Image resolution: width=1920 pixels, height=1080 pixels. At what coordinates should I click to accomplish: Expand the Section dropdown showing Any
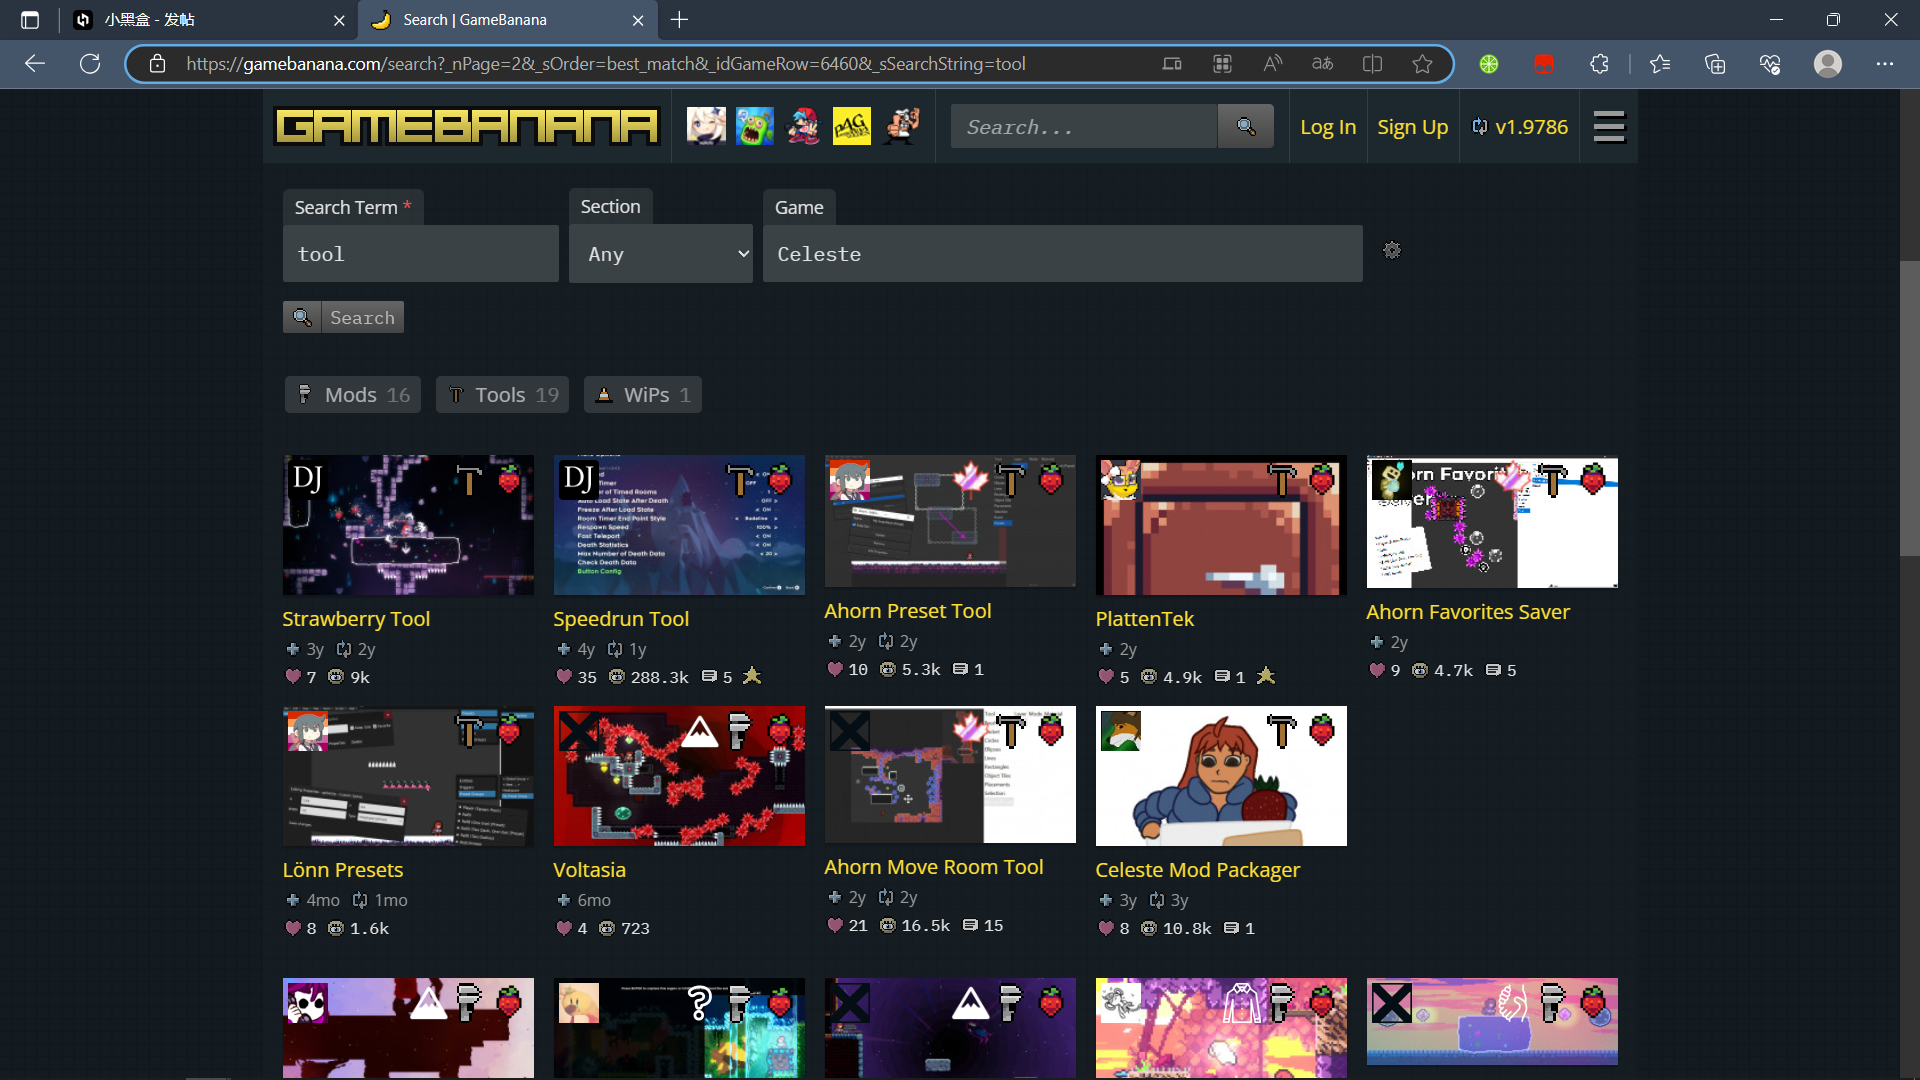661,254
